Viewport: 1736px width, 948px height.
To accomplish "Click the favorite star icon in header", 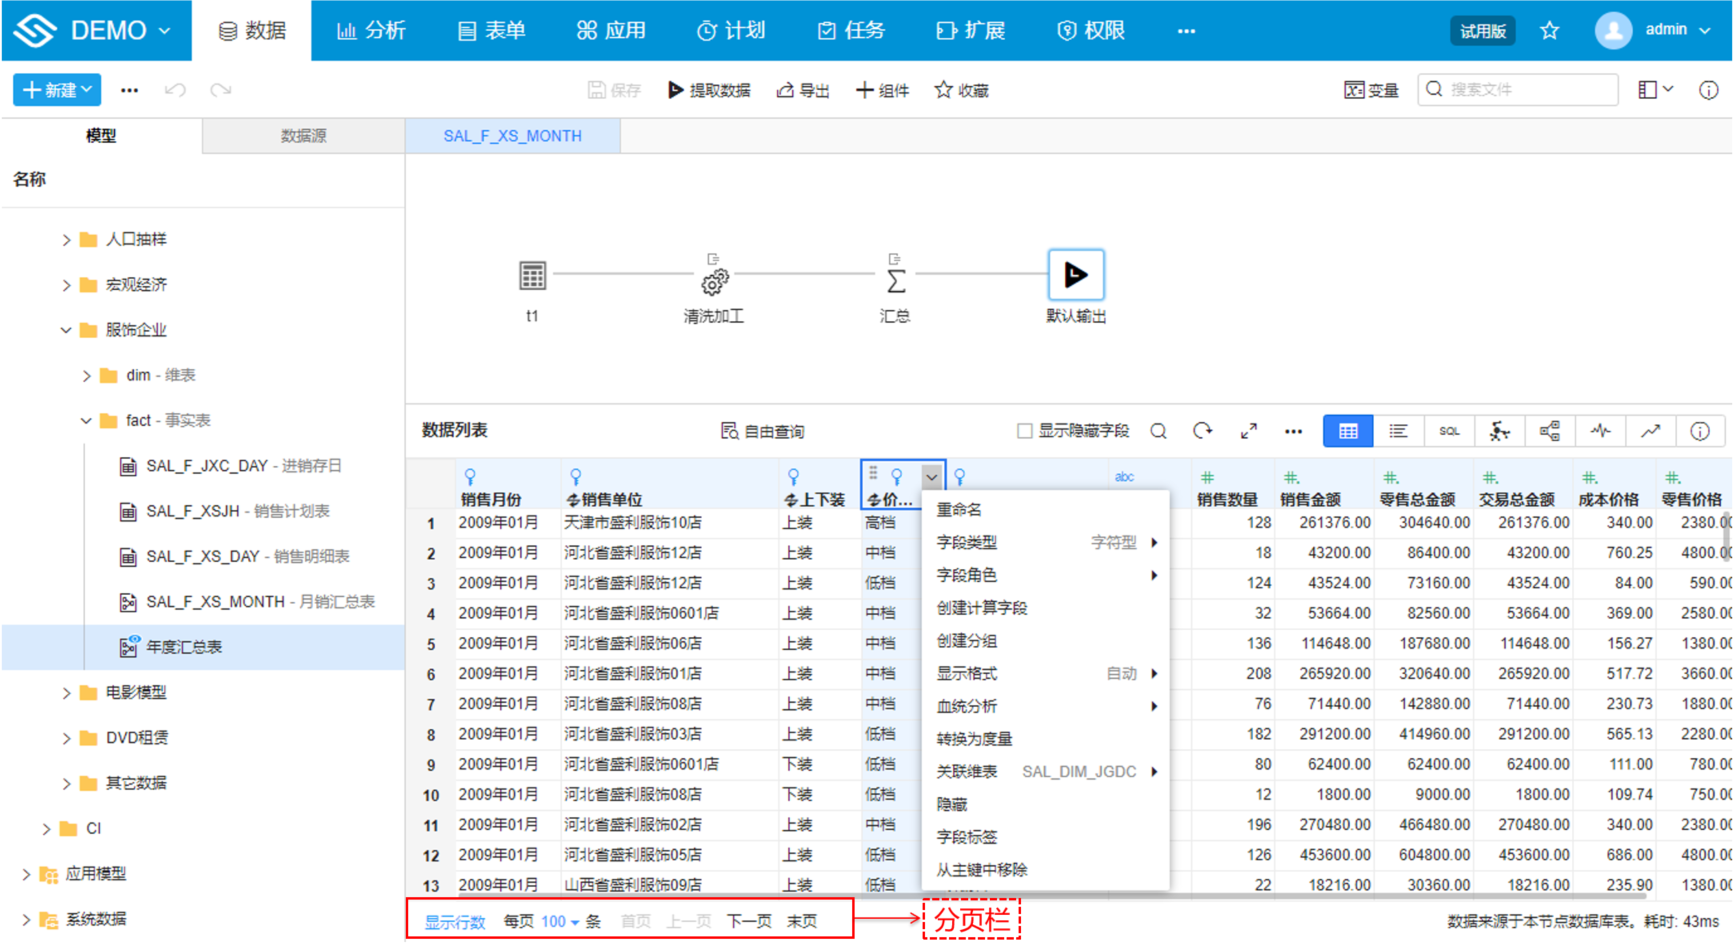I will 1549,31.
